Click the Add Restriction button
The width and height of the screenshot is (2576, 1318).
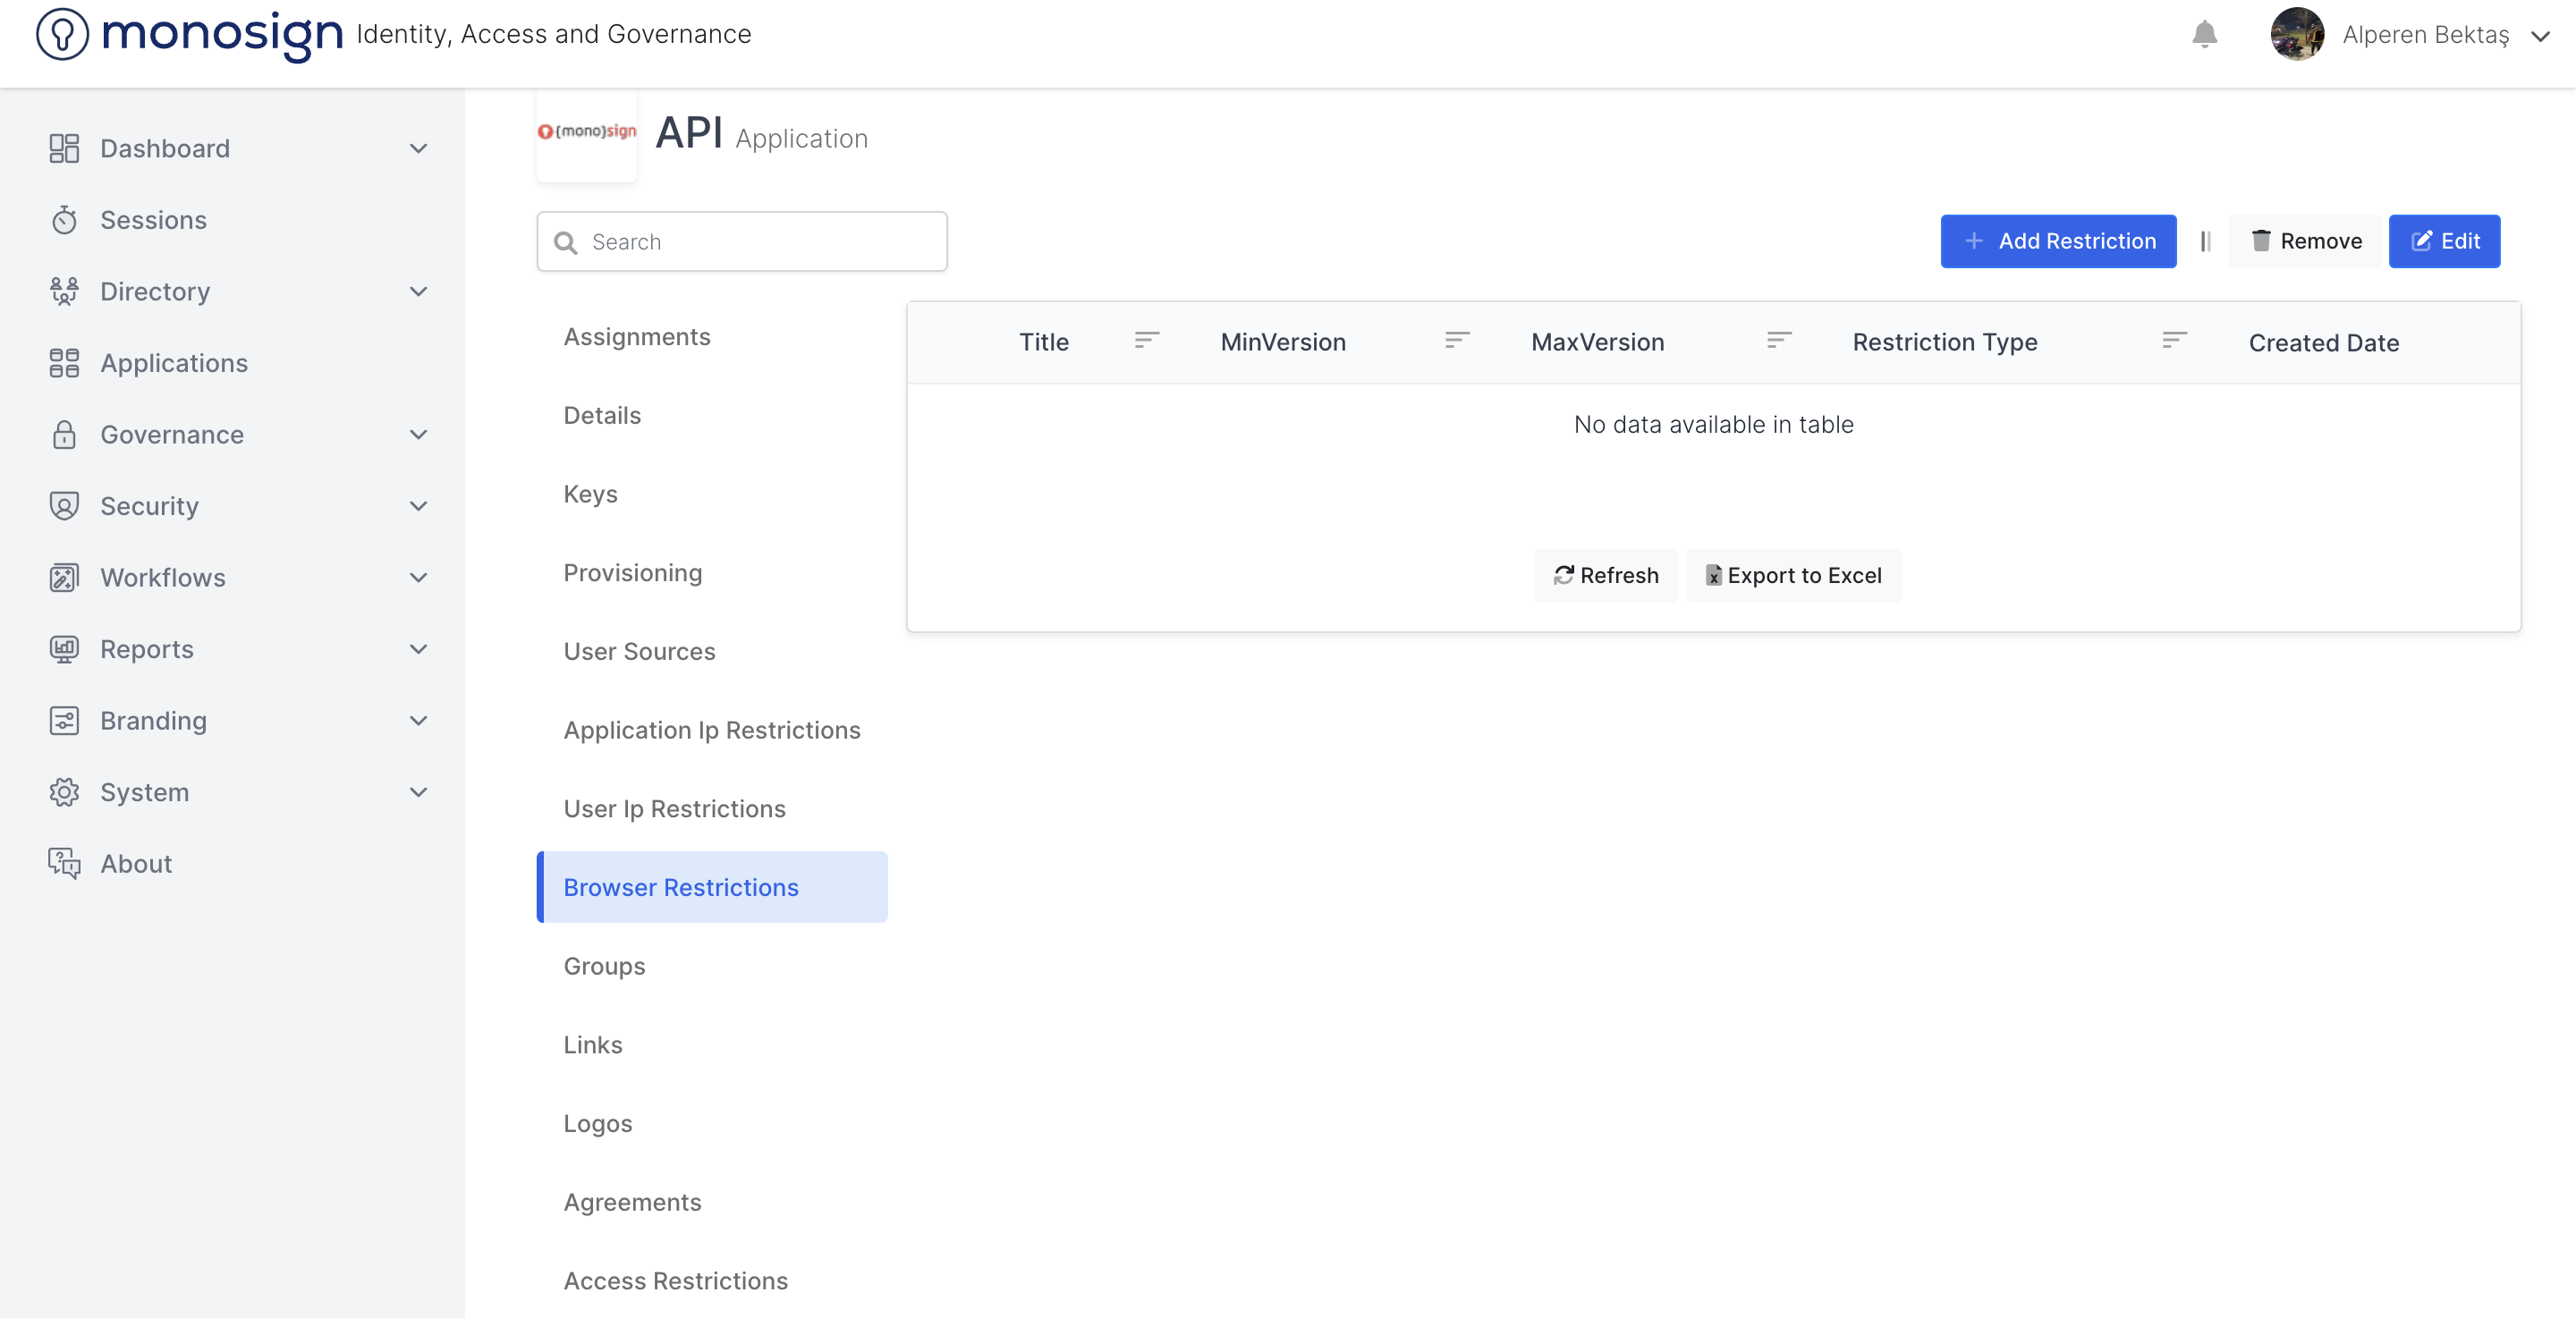[x=2058, y=241]
